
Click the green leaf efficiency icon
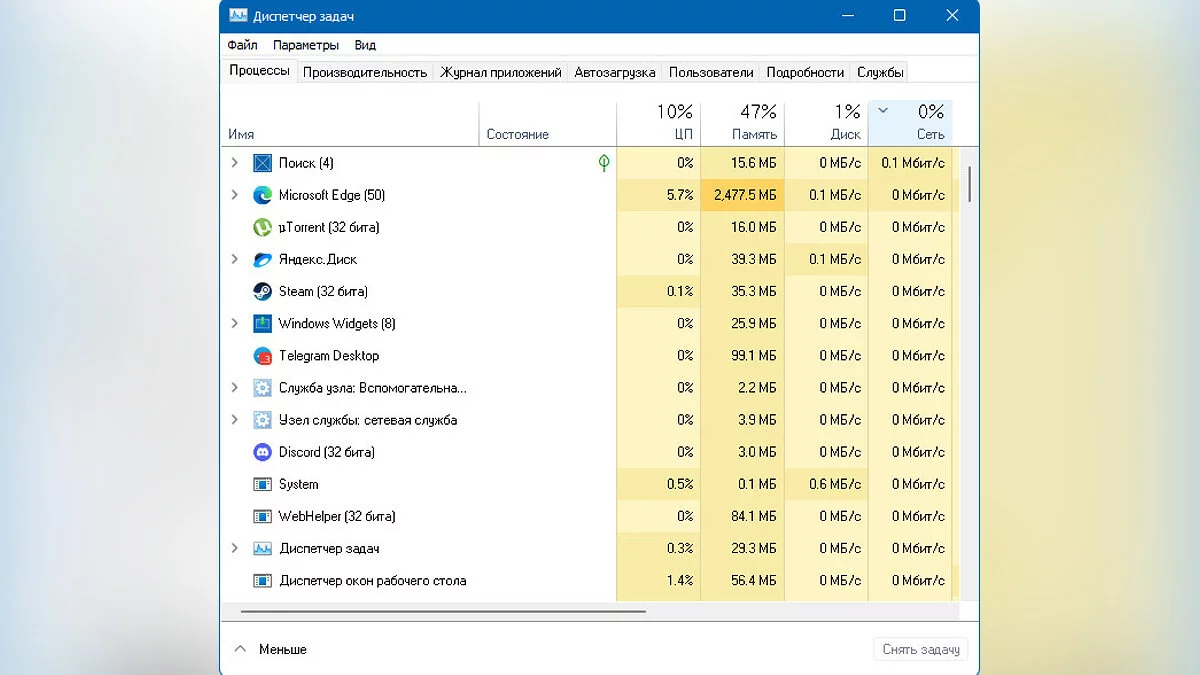coord(603,163)
